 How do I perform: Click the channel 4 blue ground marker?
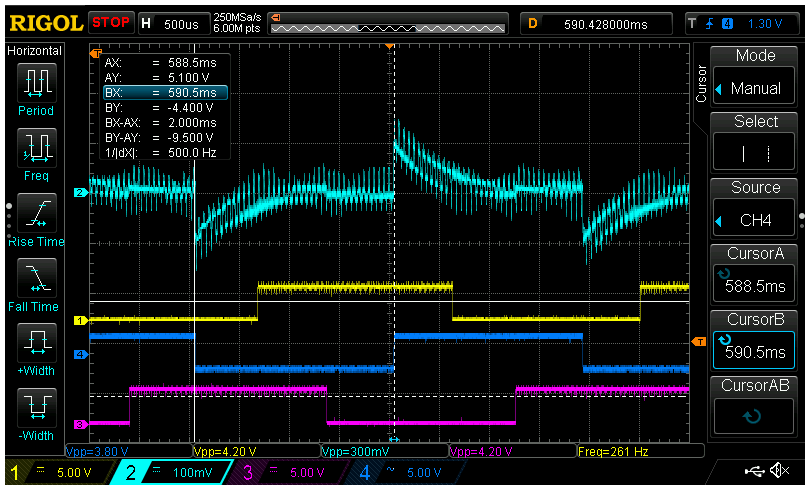click(81, 354)
